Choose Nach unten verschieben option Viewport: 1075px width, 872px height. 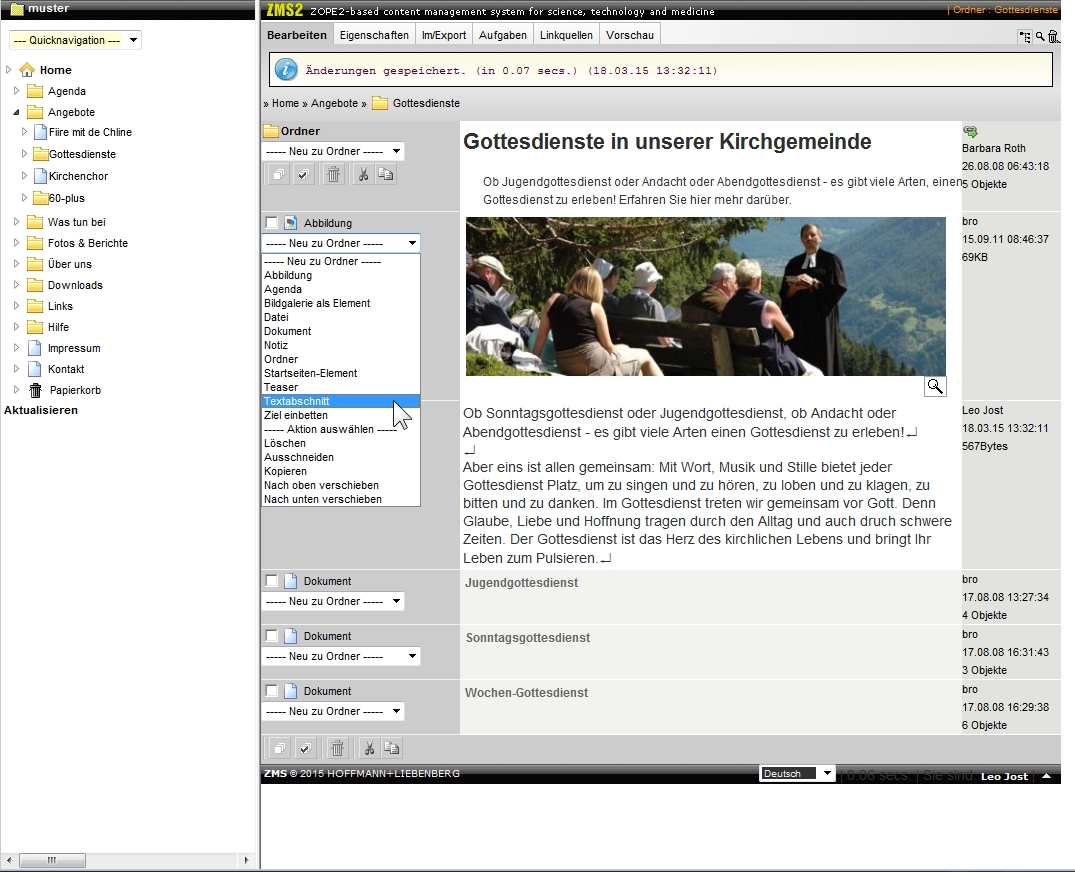pyautogui.click(x=341, y=500)
